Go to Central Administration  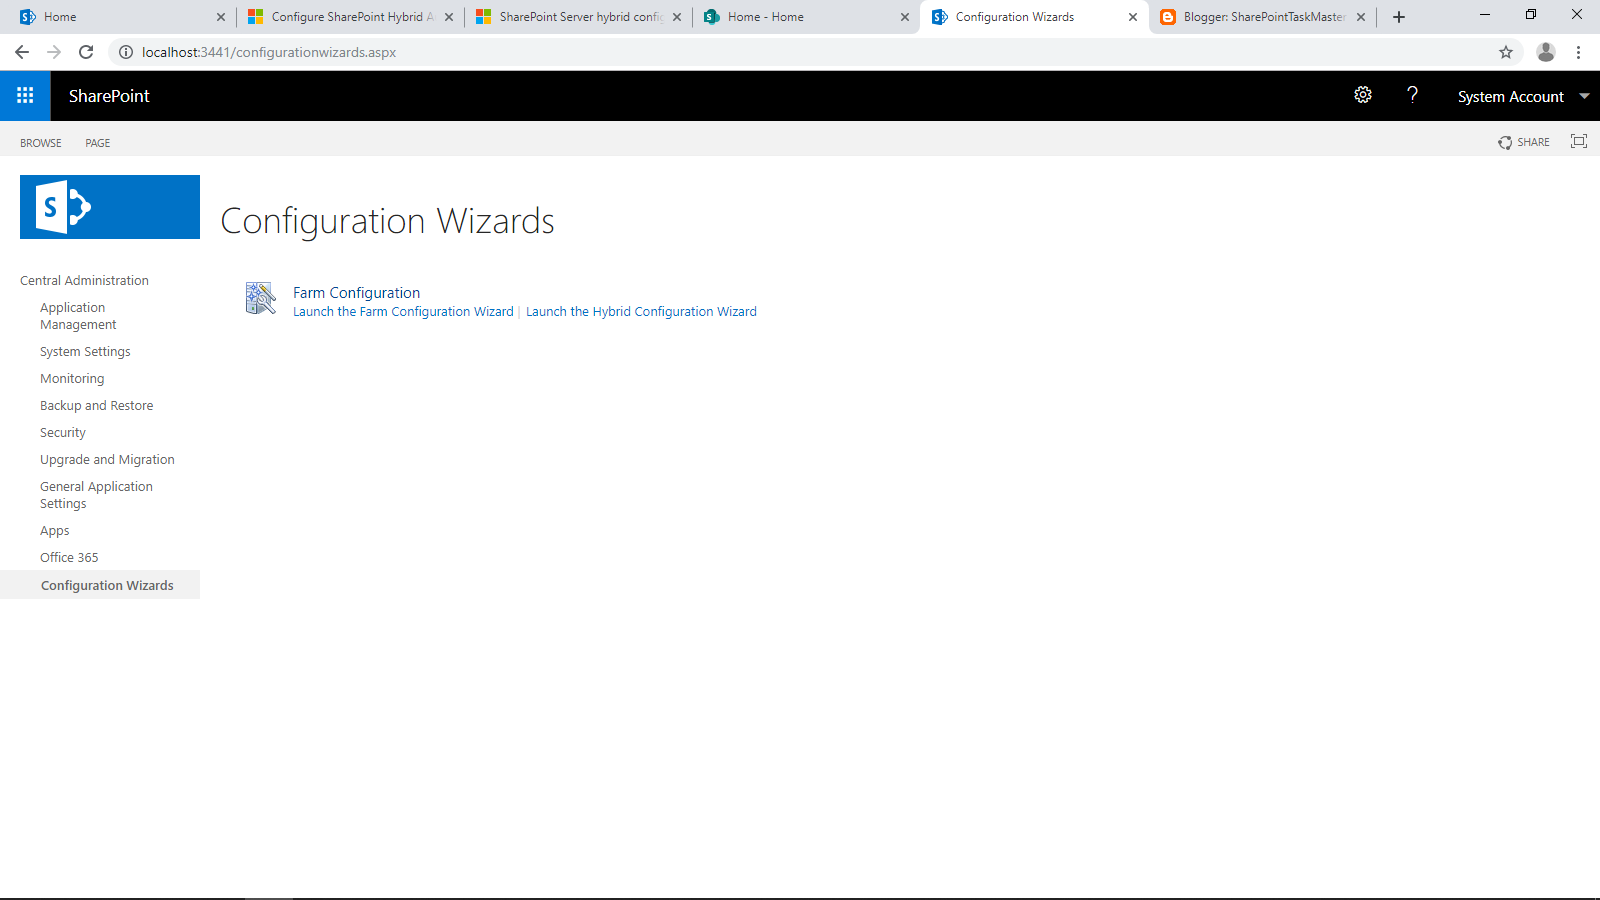click(84, 281)
